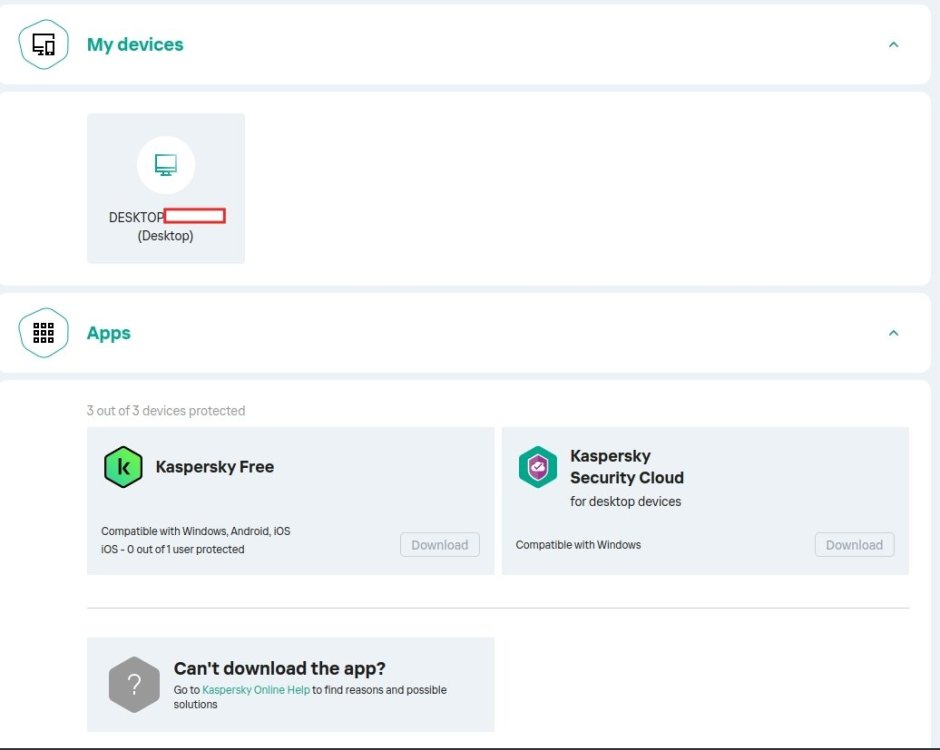Click the Apps grid section icon
The image size is (940, 750).
pyautogui.click(x=43, y=333)
